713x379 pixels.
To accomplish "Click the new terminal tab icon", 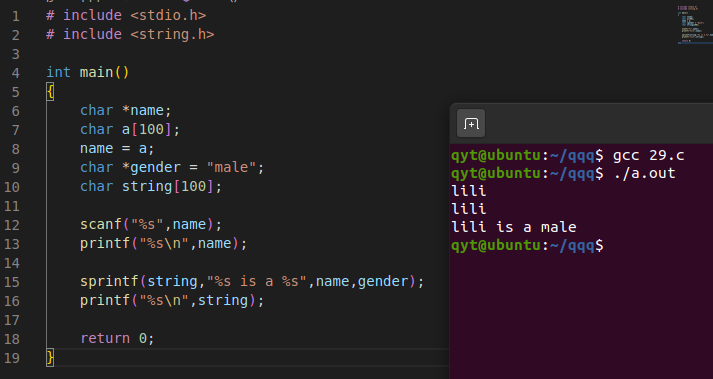I will pos(471,123).
